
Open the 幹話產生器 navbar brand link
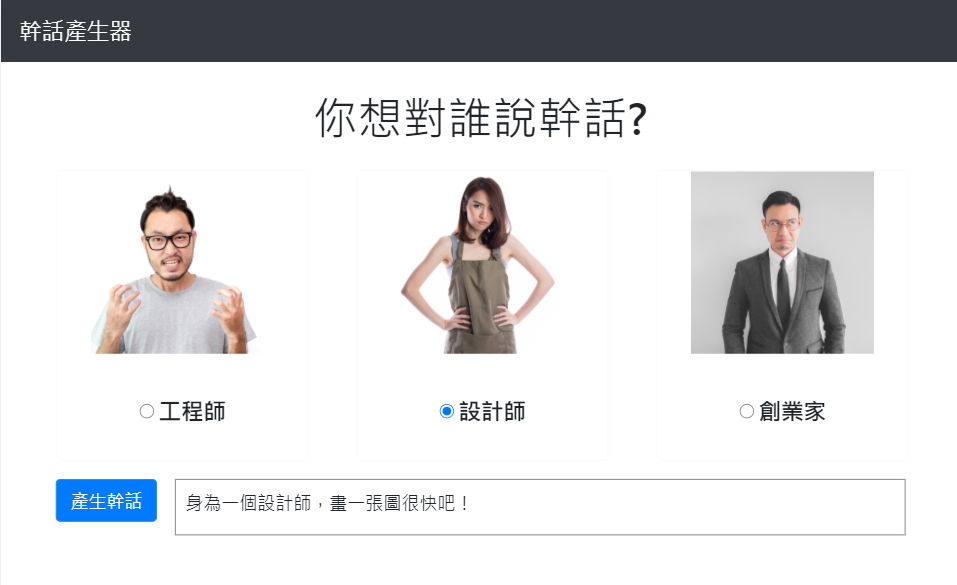[x=76, y=31]
